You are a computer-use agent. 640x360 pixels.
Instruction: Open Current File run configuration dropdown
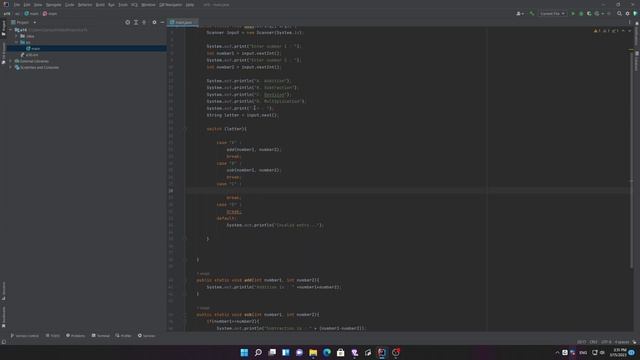tap(553, 14)
